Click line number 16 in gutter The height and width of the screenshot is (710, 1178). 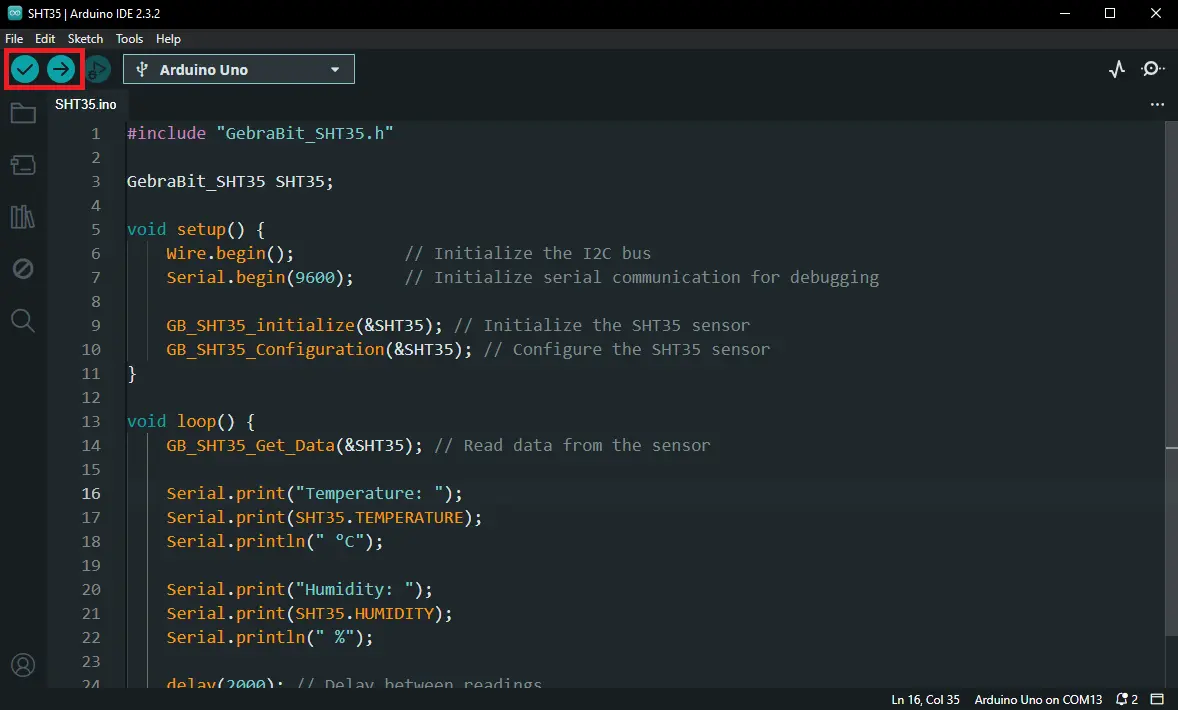point(91,494)
